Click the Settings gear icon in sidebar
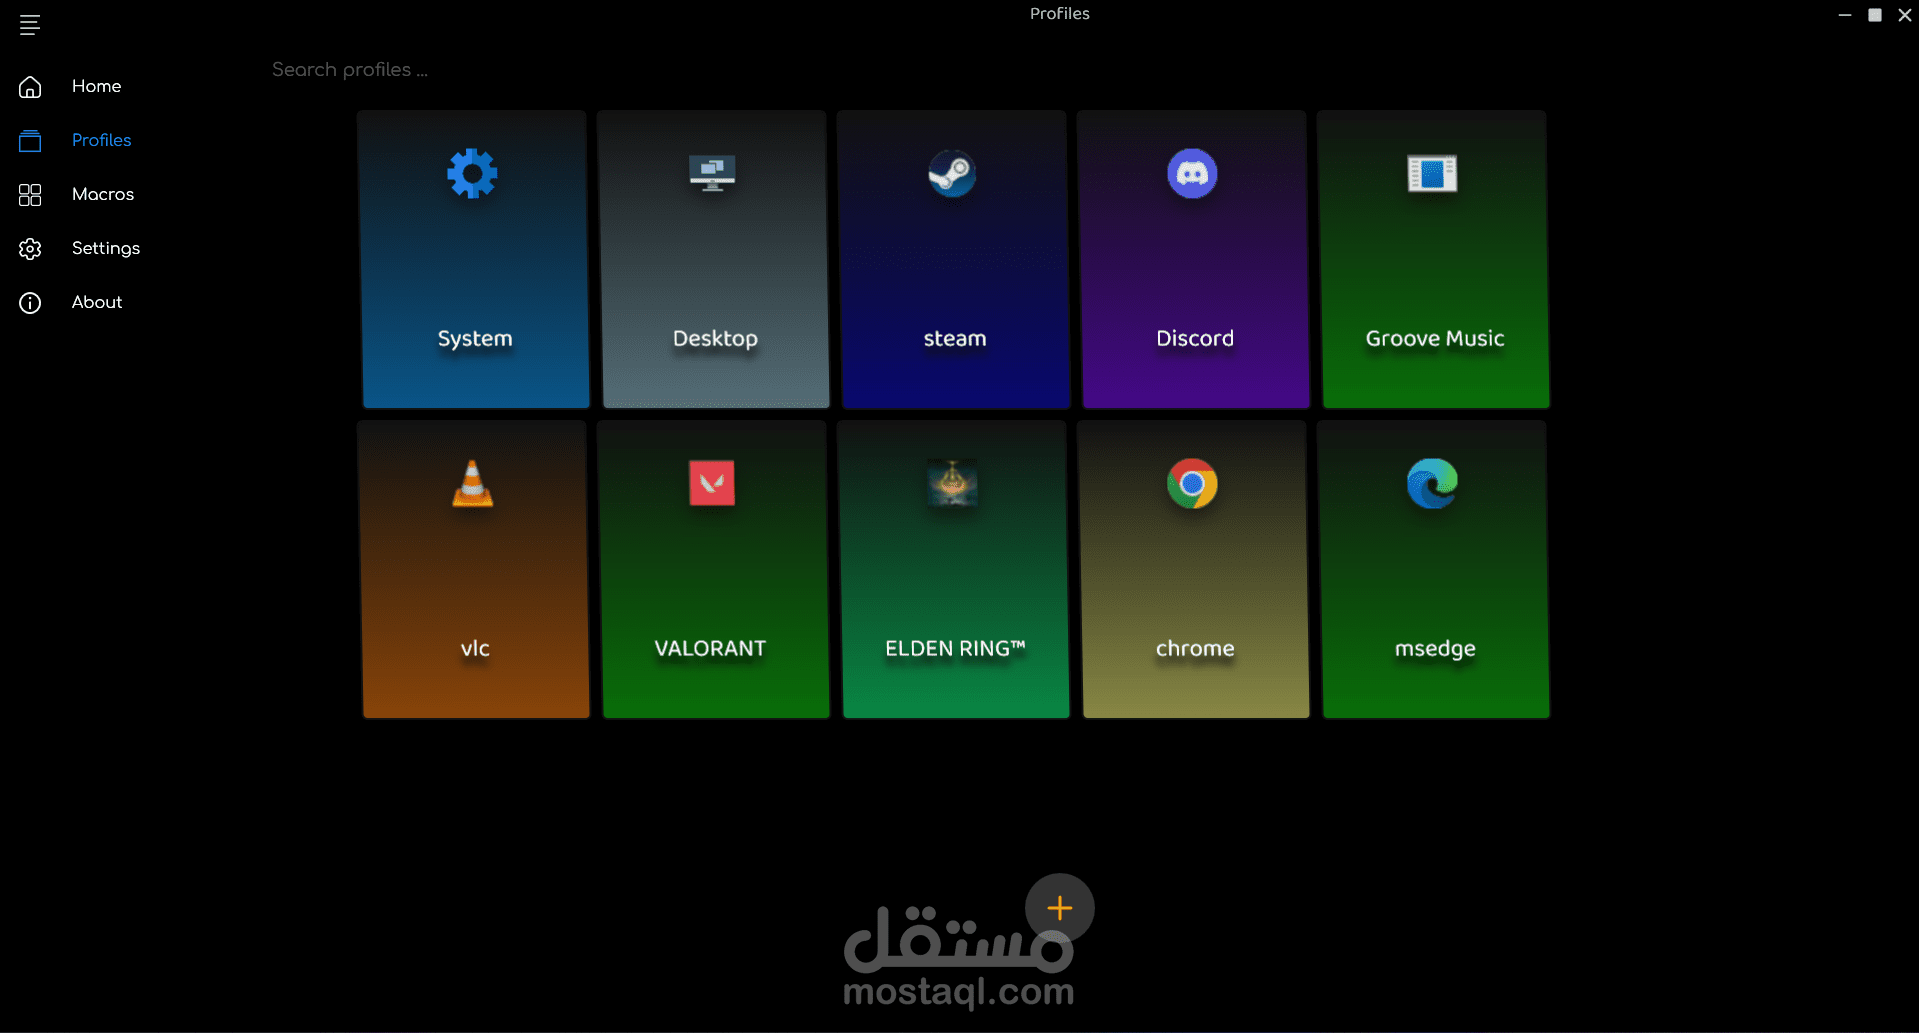The width and height of the screenshot is (1919, 1033). tap(30, 249)
